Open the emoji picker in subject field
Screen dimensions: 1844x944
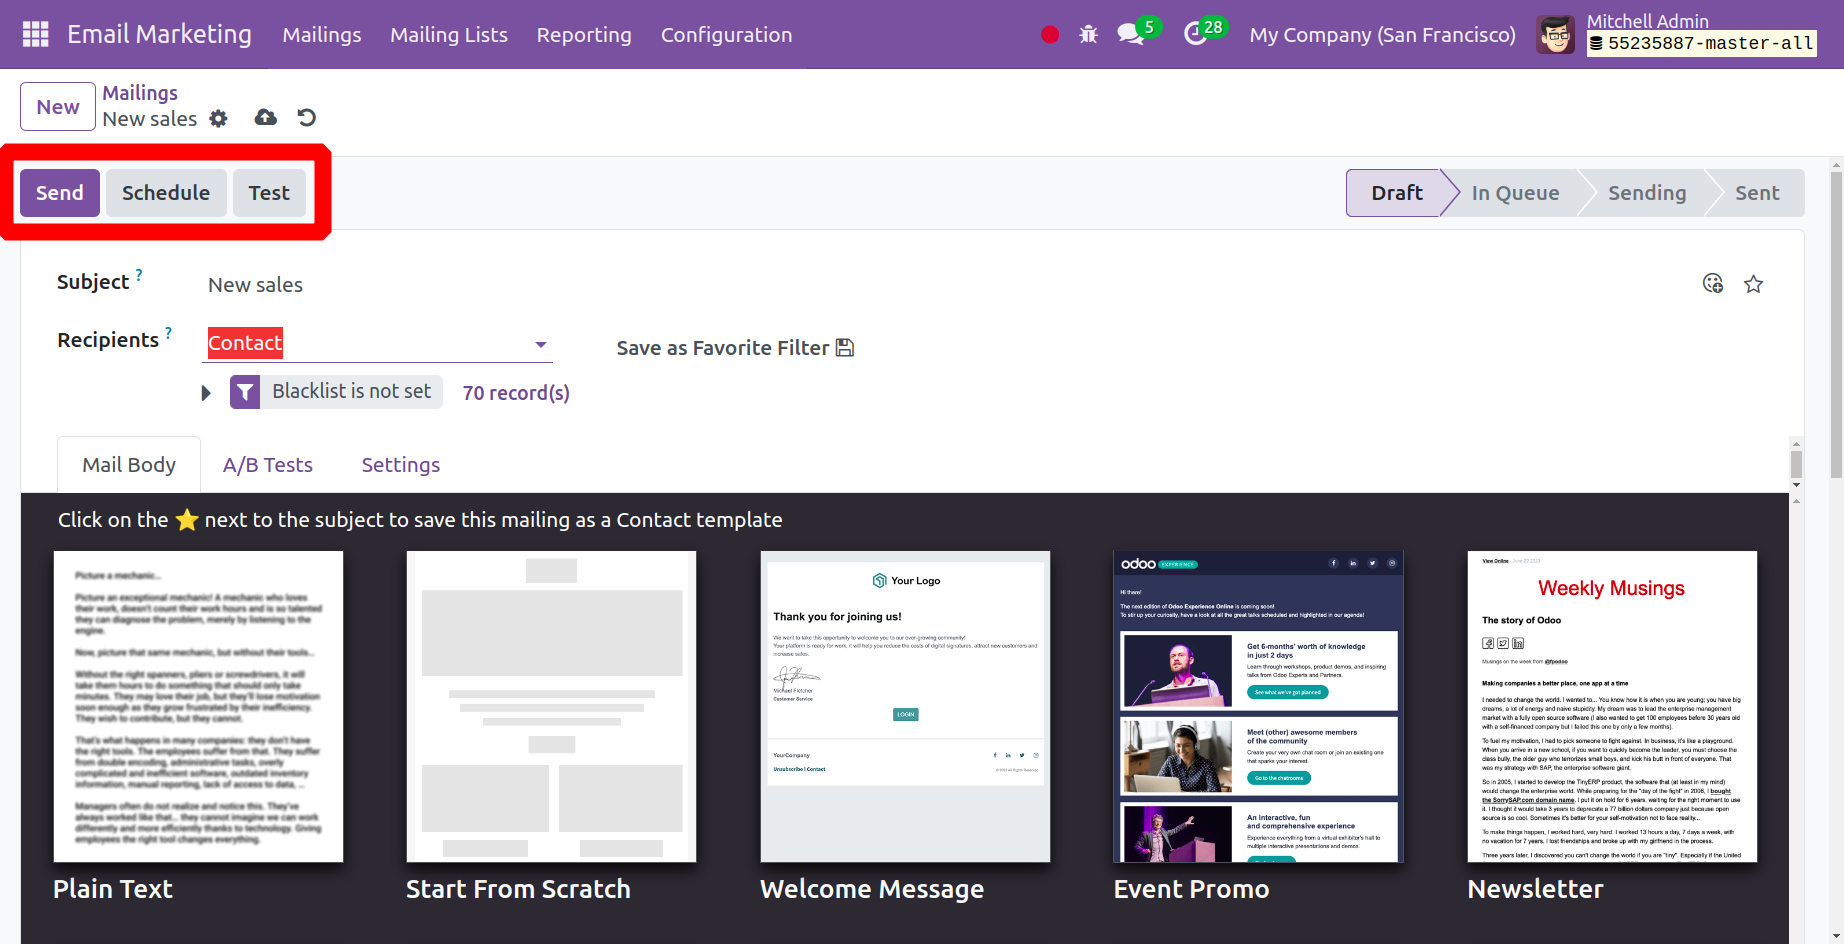pyautogui.click(x=1712, y=284)
